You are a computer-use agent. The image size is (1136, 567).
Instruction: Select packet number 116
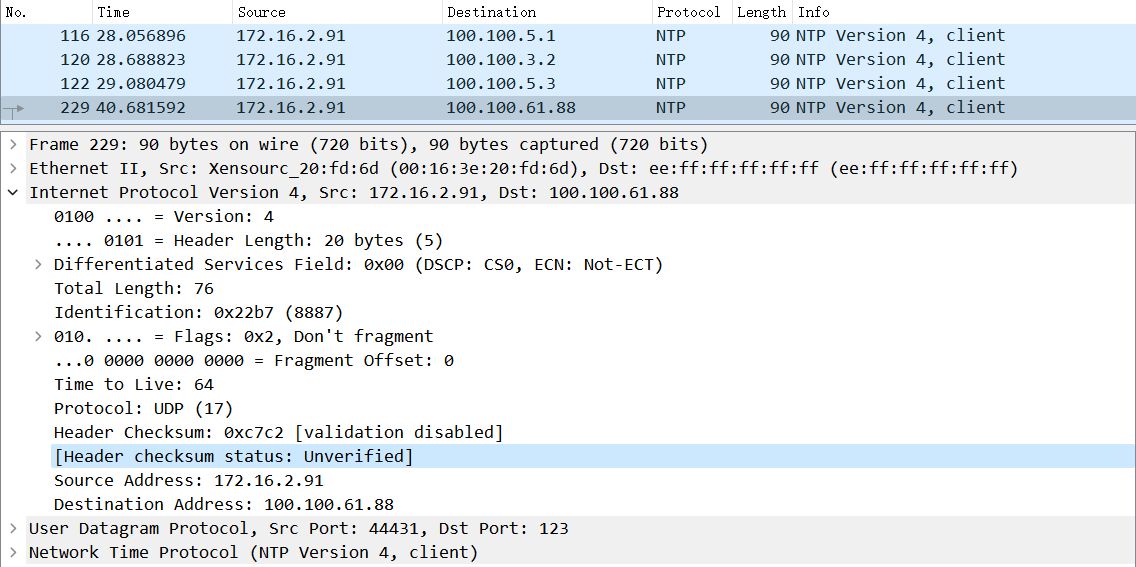point(568,35)
